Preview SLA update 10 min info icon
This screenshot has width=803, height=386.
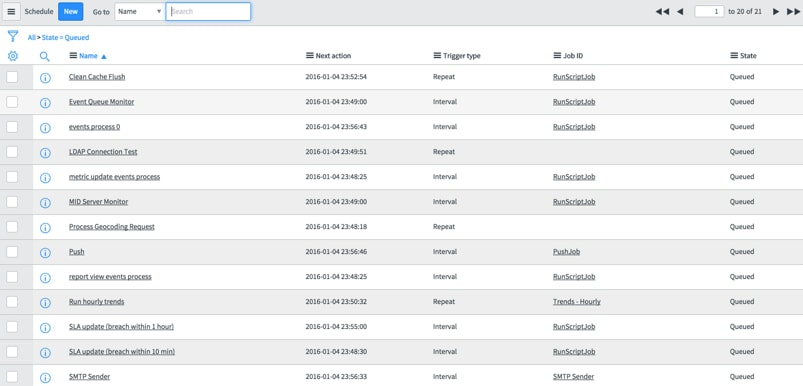pos(45,353)
